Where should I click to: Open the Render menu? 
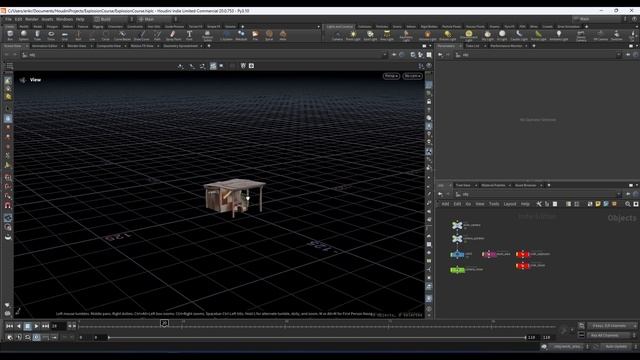click(x=32, y=19)
